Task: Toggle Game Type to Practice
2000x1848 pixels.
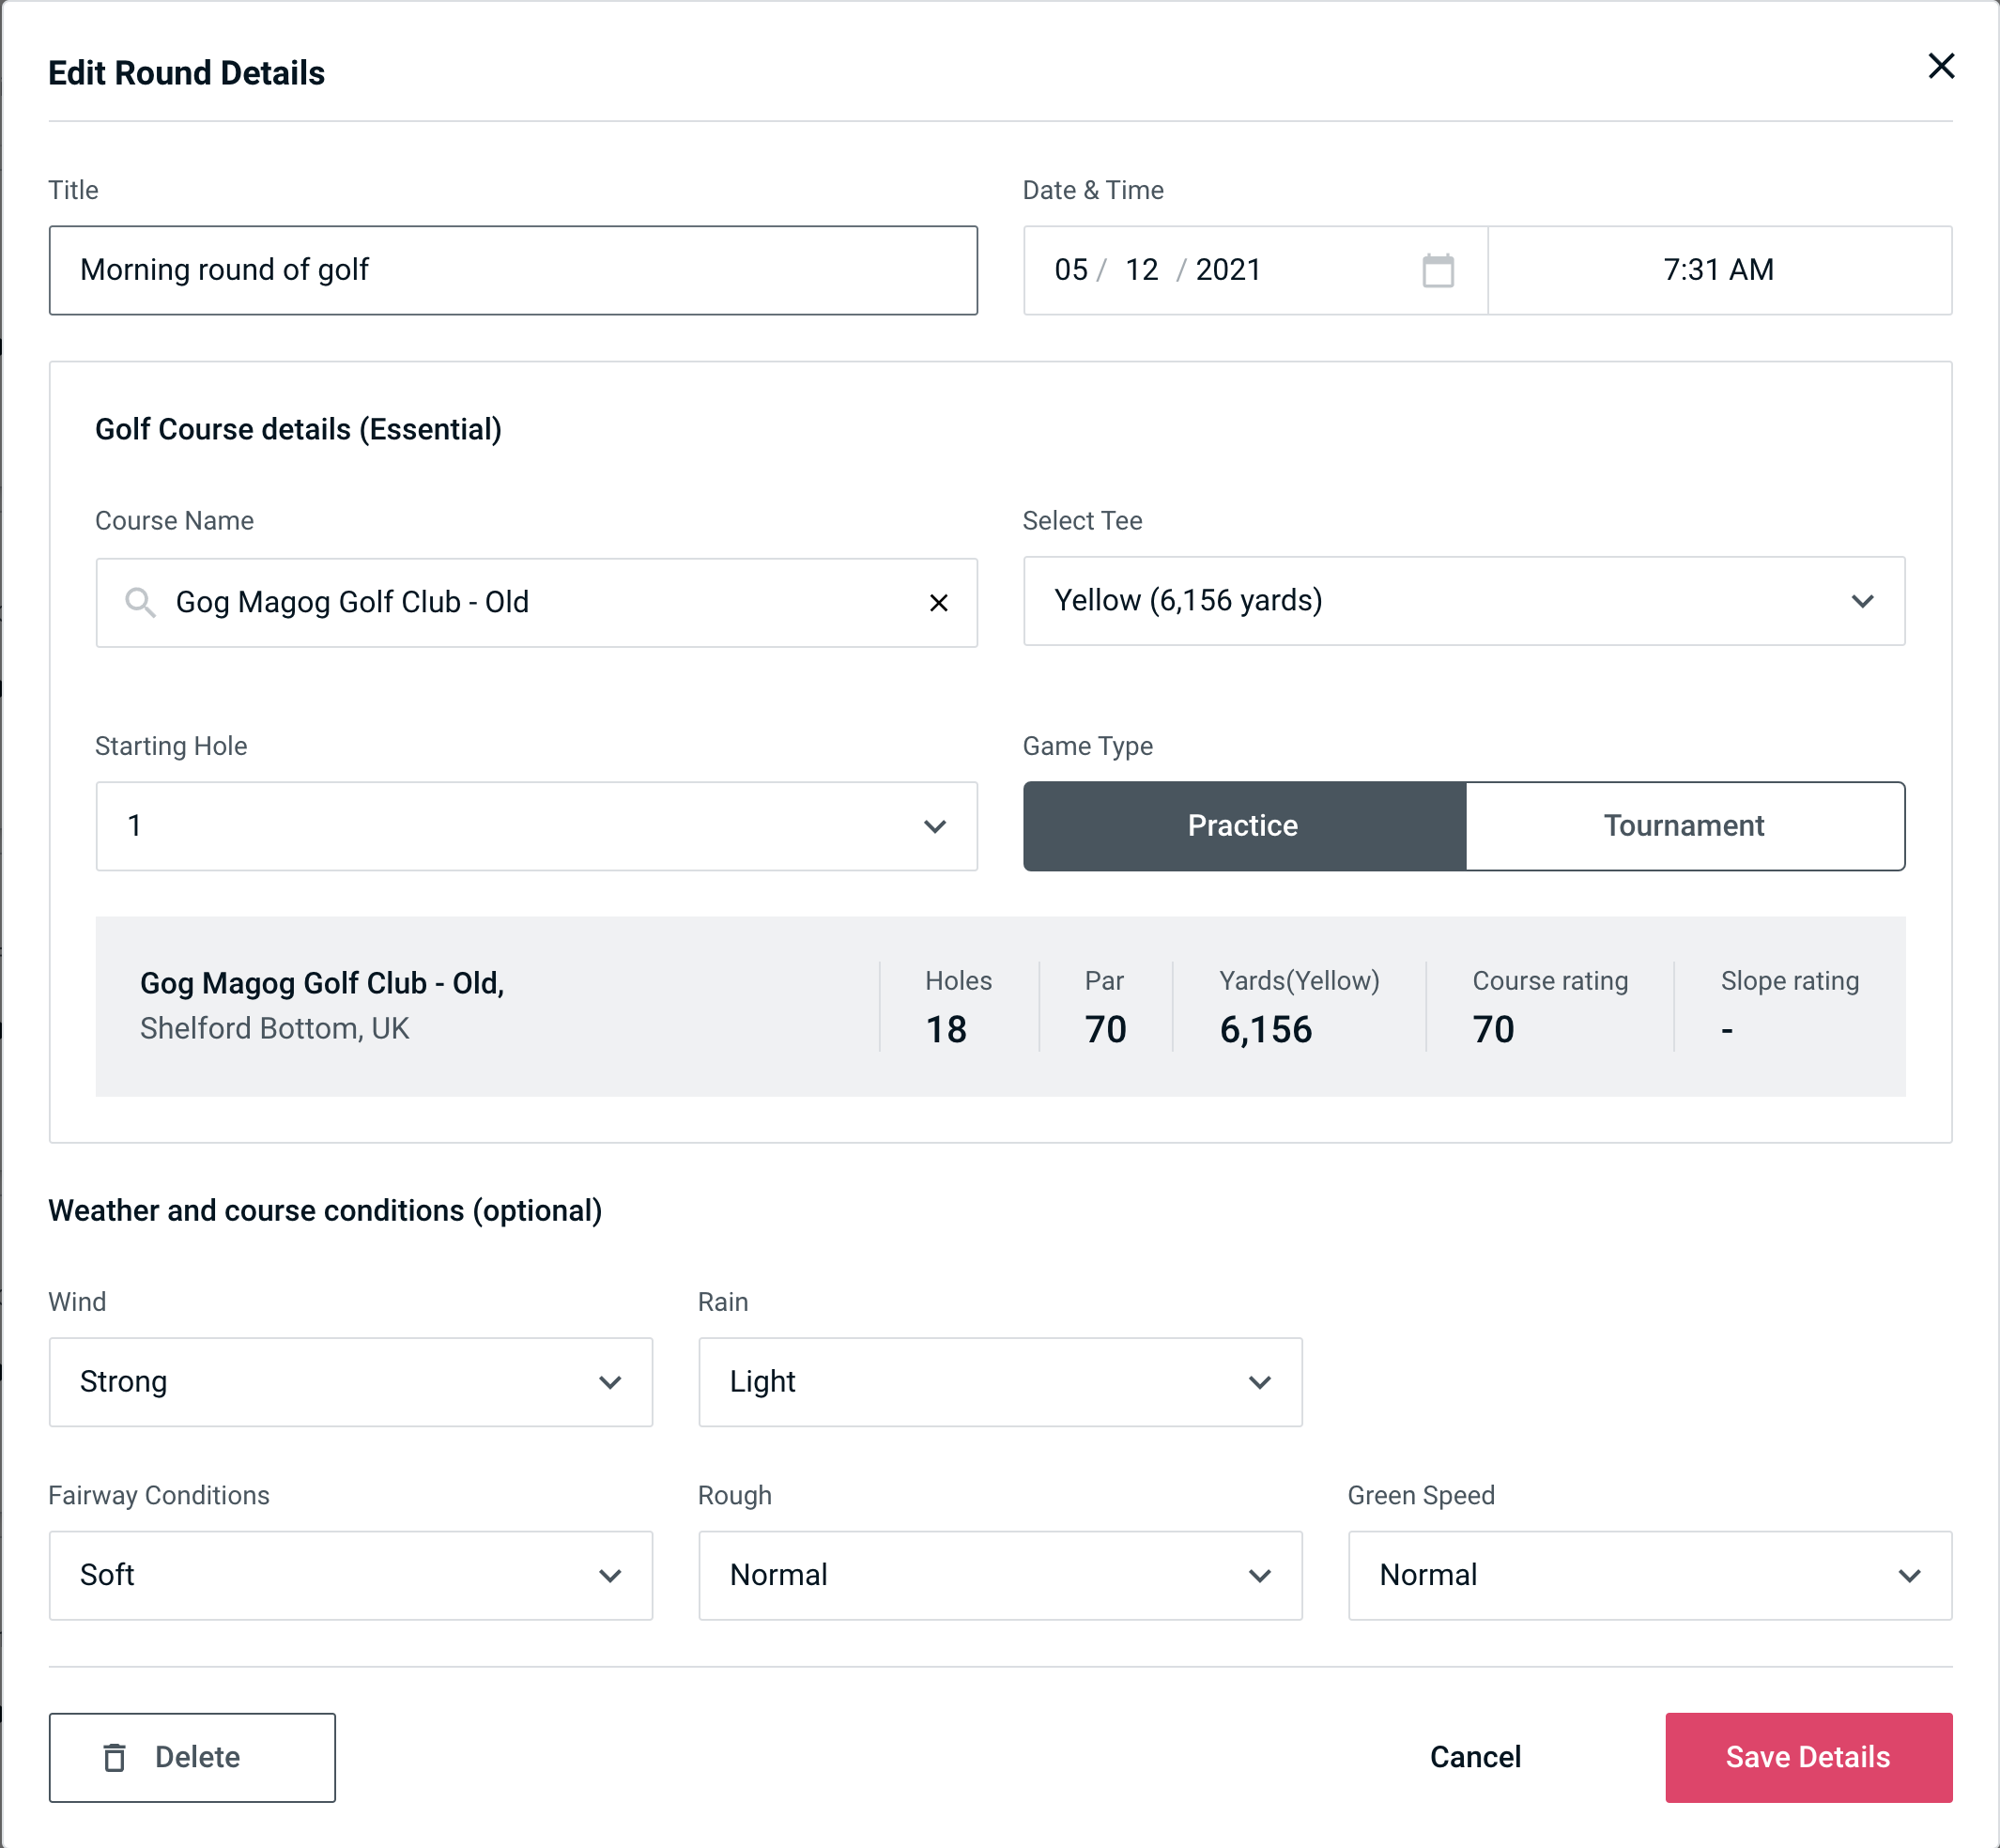Action: (1244, 825)
